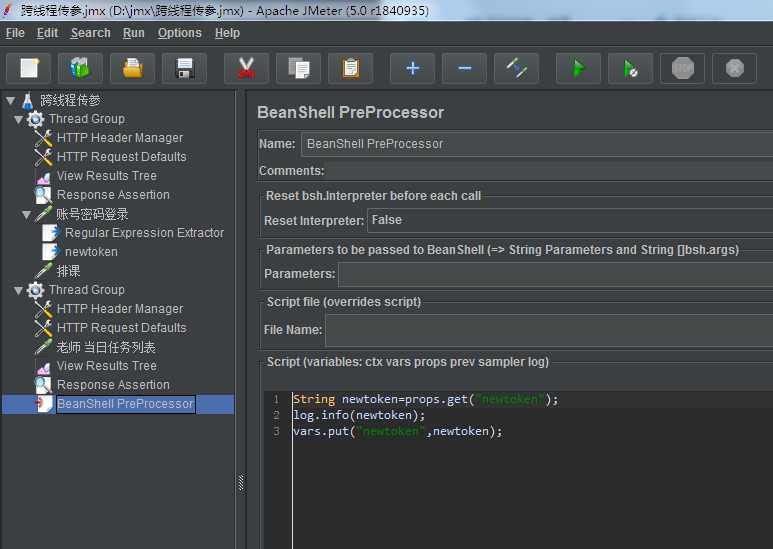The width and height of the screenshot is (773, 549).
Task: Click the newtoken post-processor icon
Action: [x=51, y=252]
